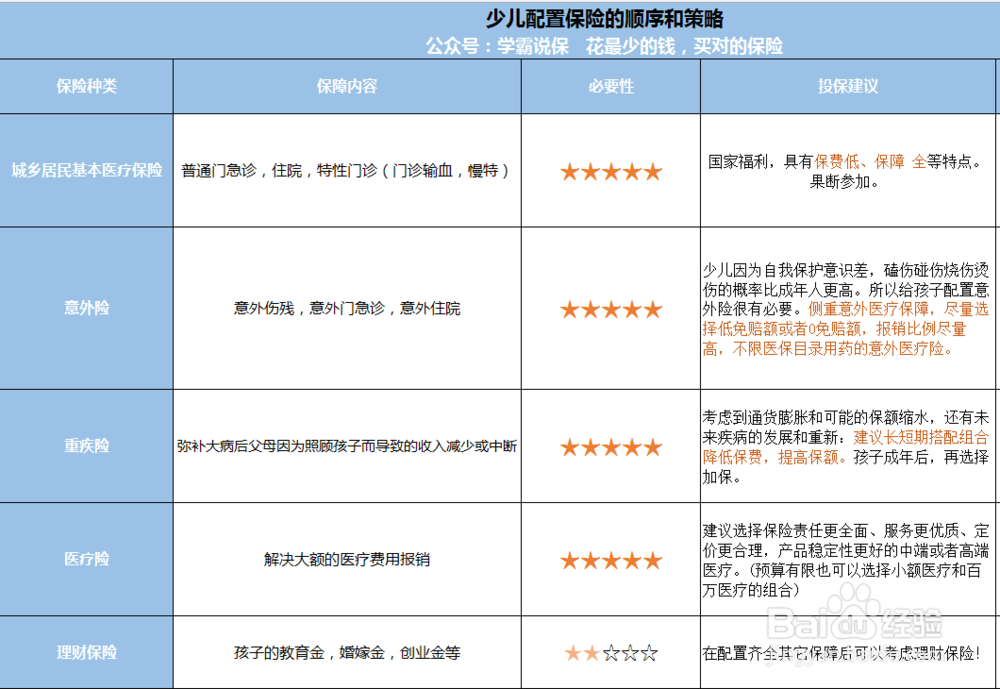This screenshot has width=1000, height=689.
Task: Click the two-star rating for 理财保险
Action: [611, 653]
